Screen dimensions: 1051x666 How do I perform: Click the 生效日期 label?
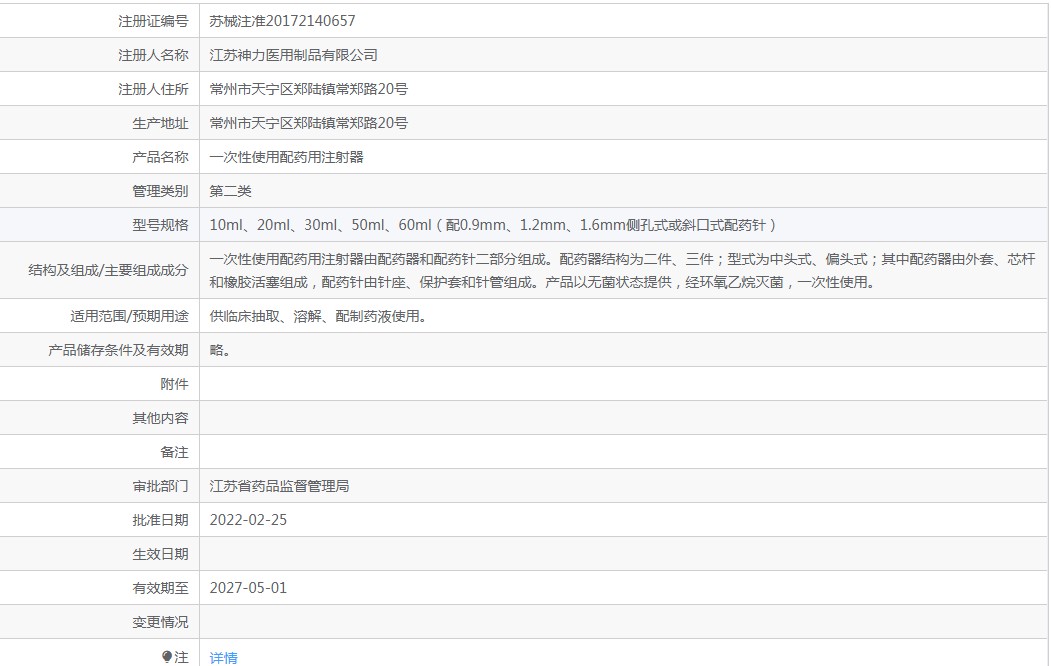coord(160,555)
